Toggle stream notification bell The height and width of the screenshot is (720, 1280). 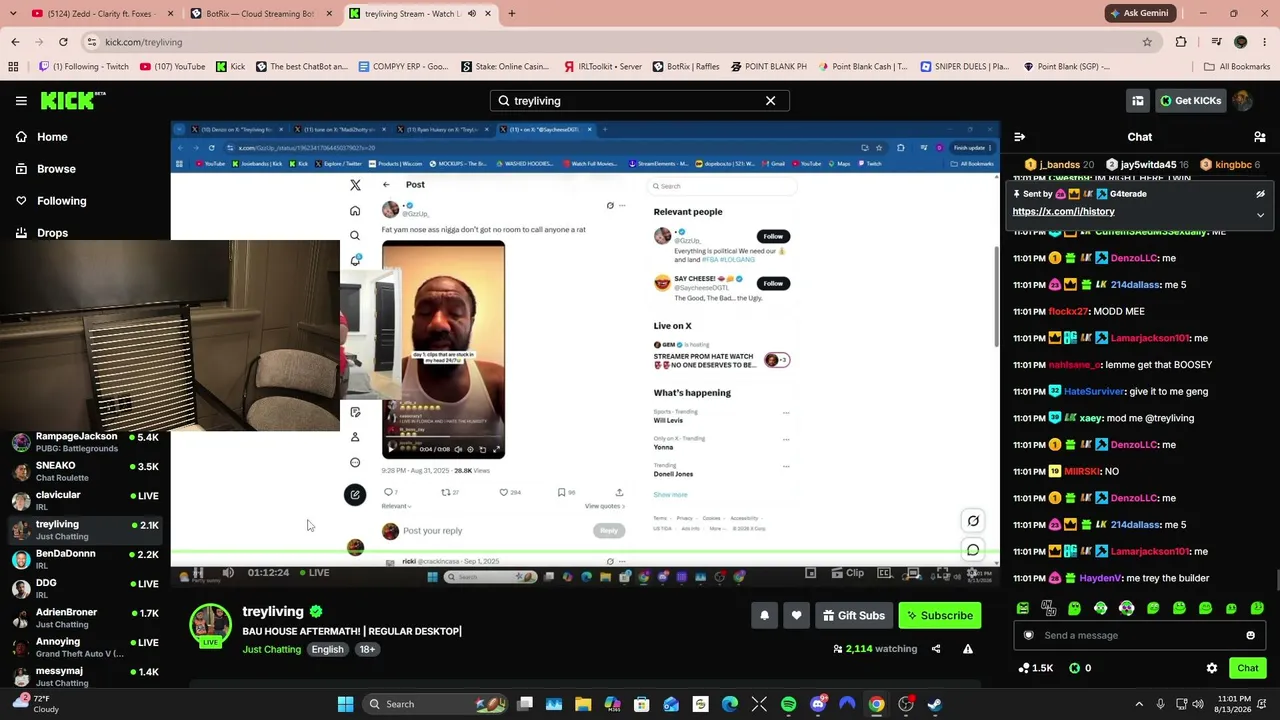pos(764,616)
